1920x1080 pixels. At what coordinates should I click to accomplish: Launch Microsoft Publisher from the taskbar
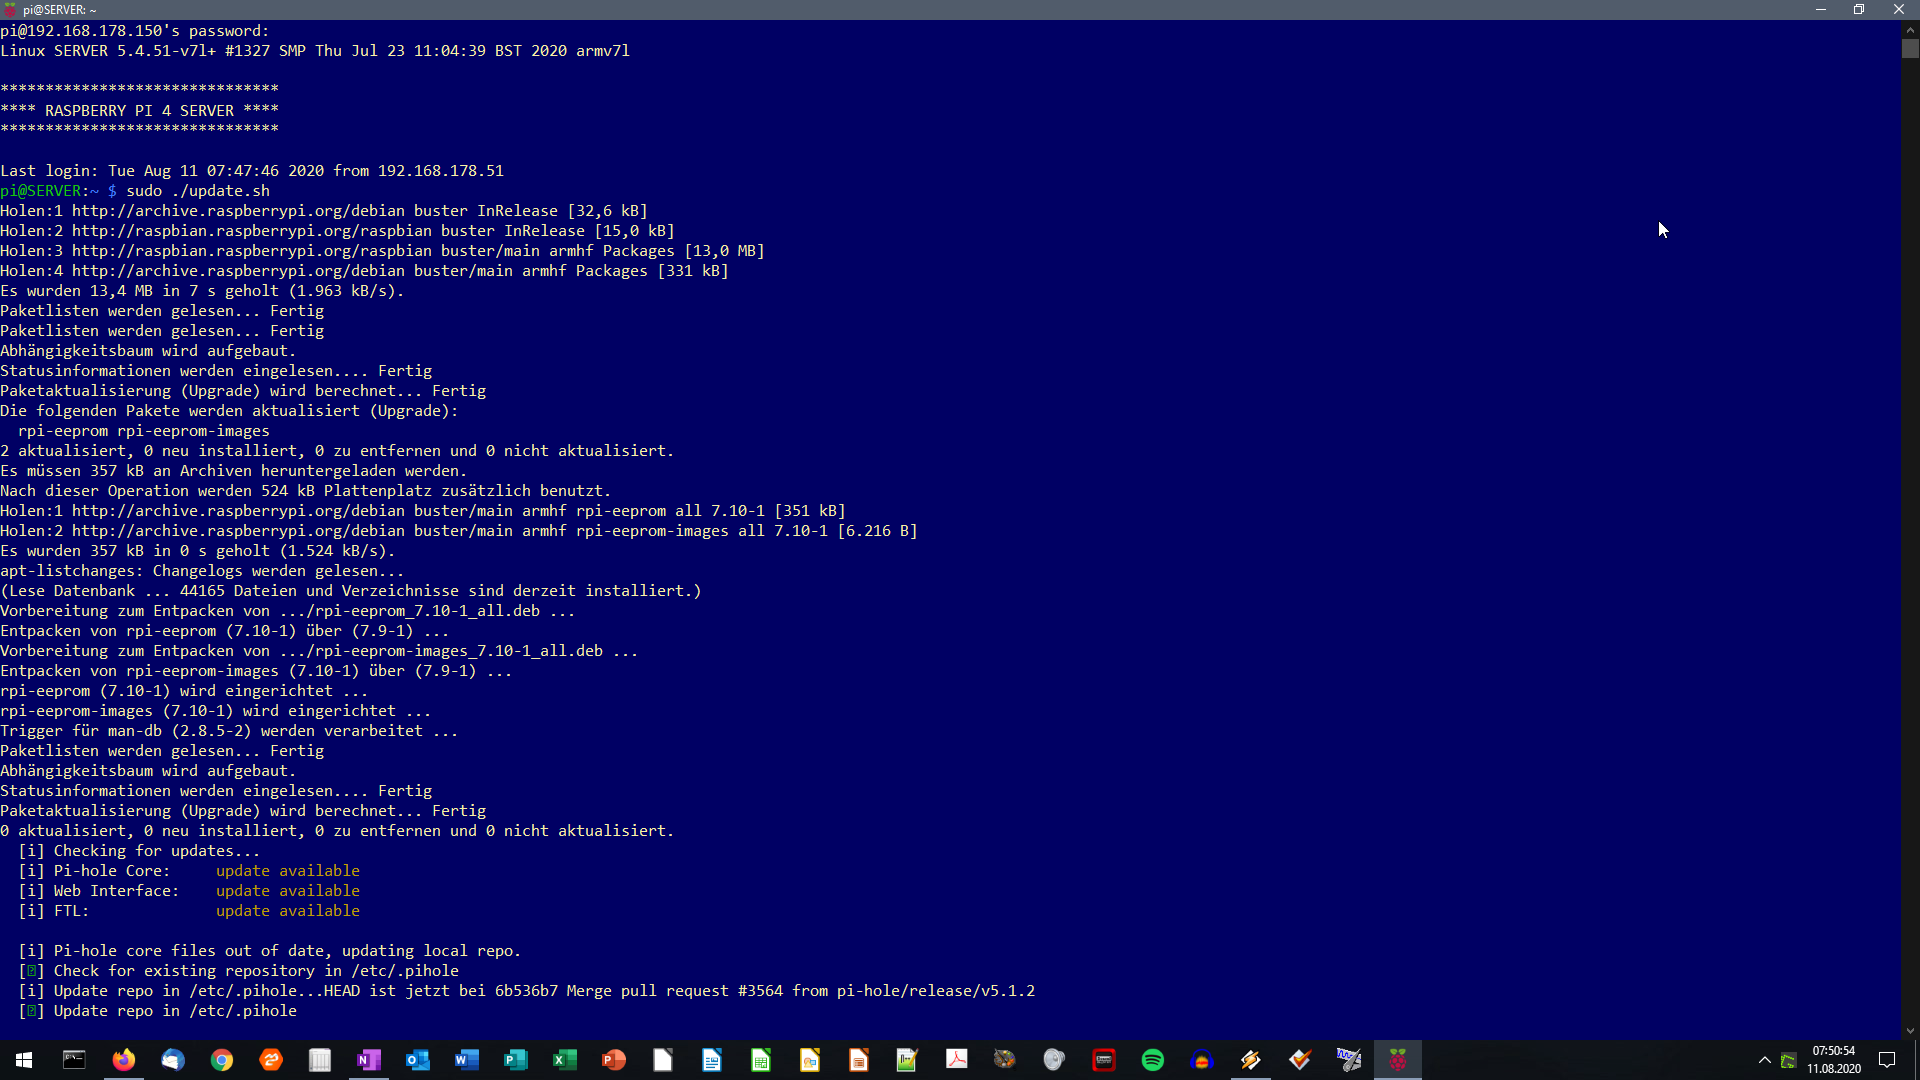(515, 1060)
